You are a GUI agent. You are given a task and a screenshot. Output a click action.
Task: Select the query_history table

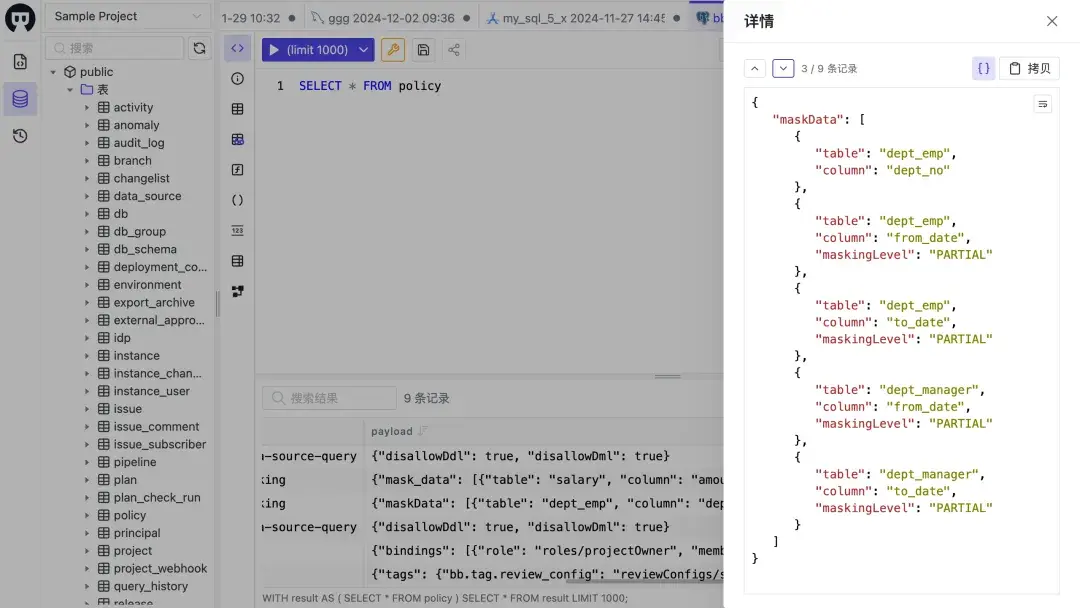(x=150, y=586)
